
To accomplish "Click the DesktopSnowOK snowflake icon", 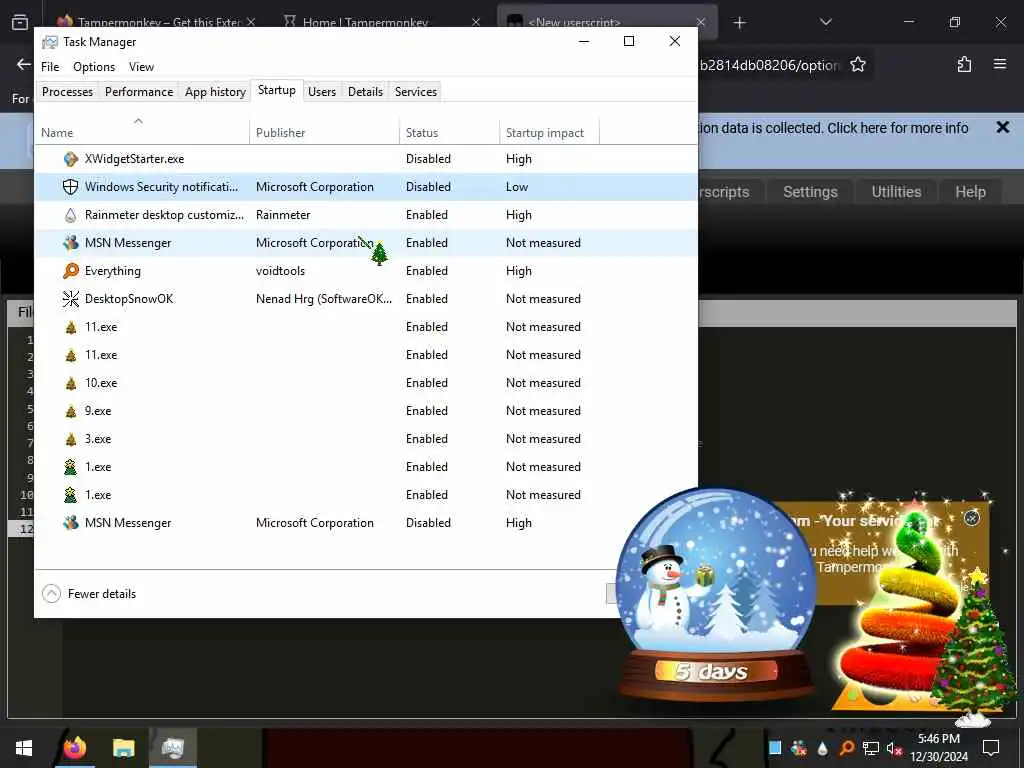I will tap(71, 299).
